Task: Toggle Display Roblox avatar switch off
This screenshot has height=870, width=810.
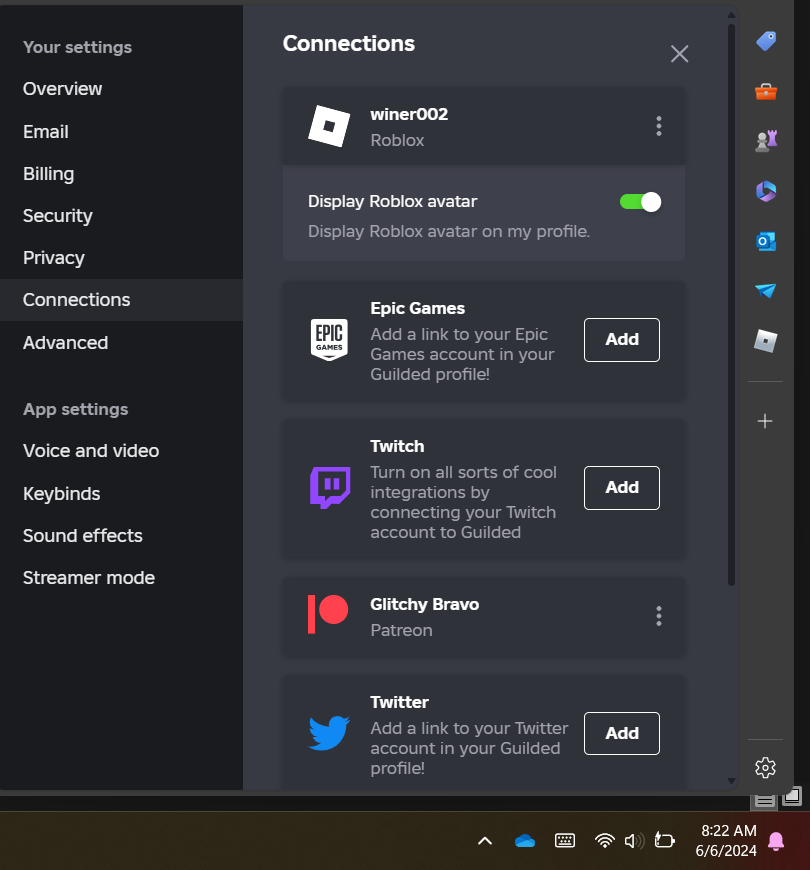Action: coord(640,202)
